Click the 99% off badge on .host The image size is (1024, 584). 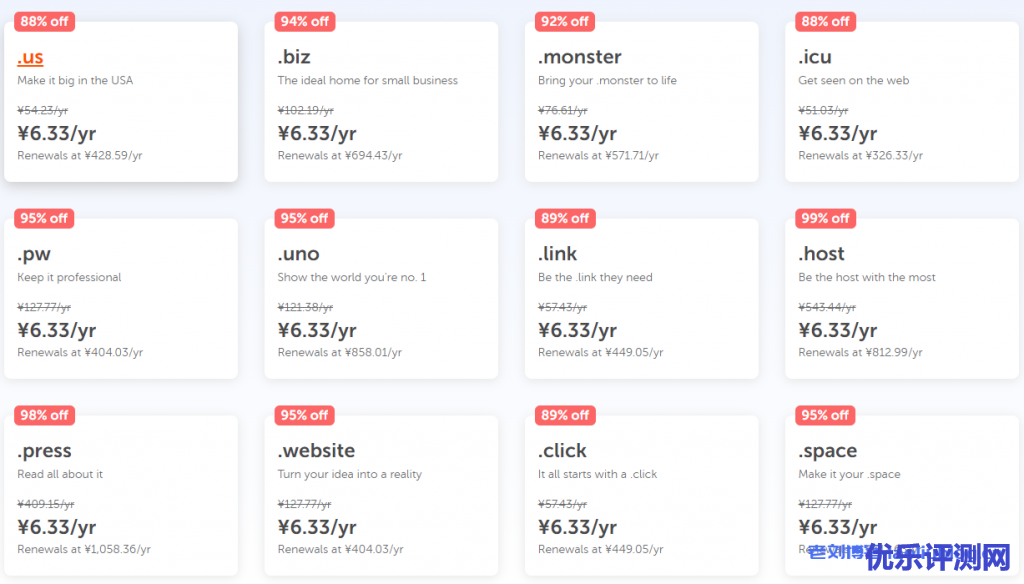point(825,218)
